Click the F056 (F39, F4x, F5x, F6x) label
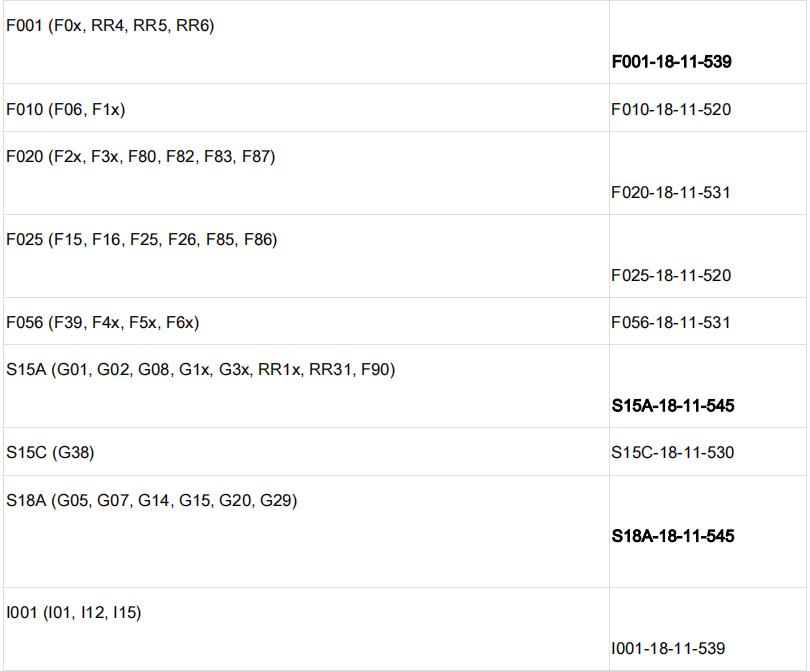This screenshot has height=671, width=810. pyautogui.click(x=103, y=322)
